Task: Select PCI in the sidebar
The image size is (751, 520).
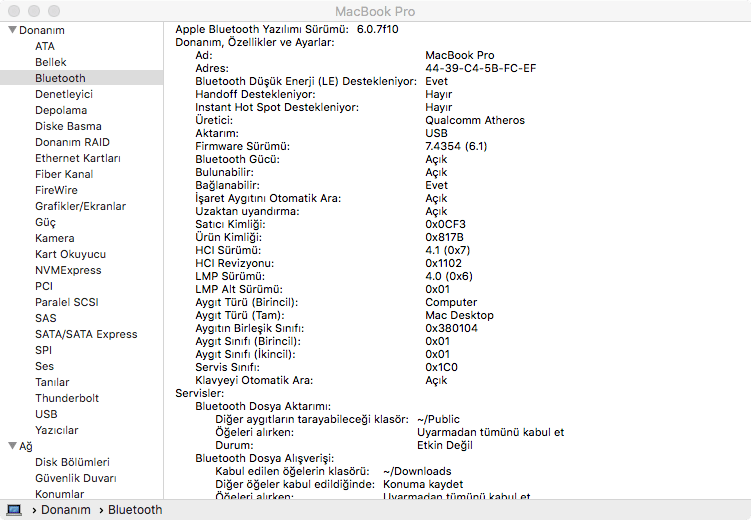Action: coord(44,286)
